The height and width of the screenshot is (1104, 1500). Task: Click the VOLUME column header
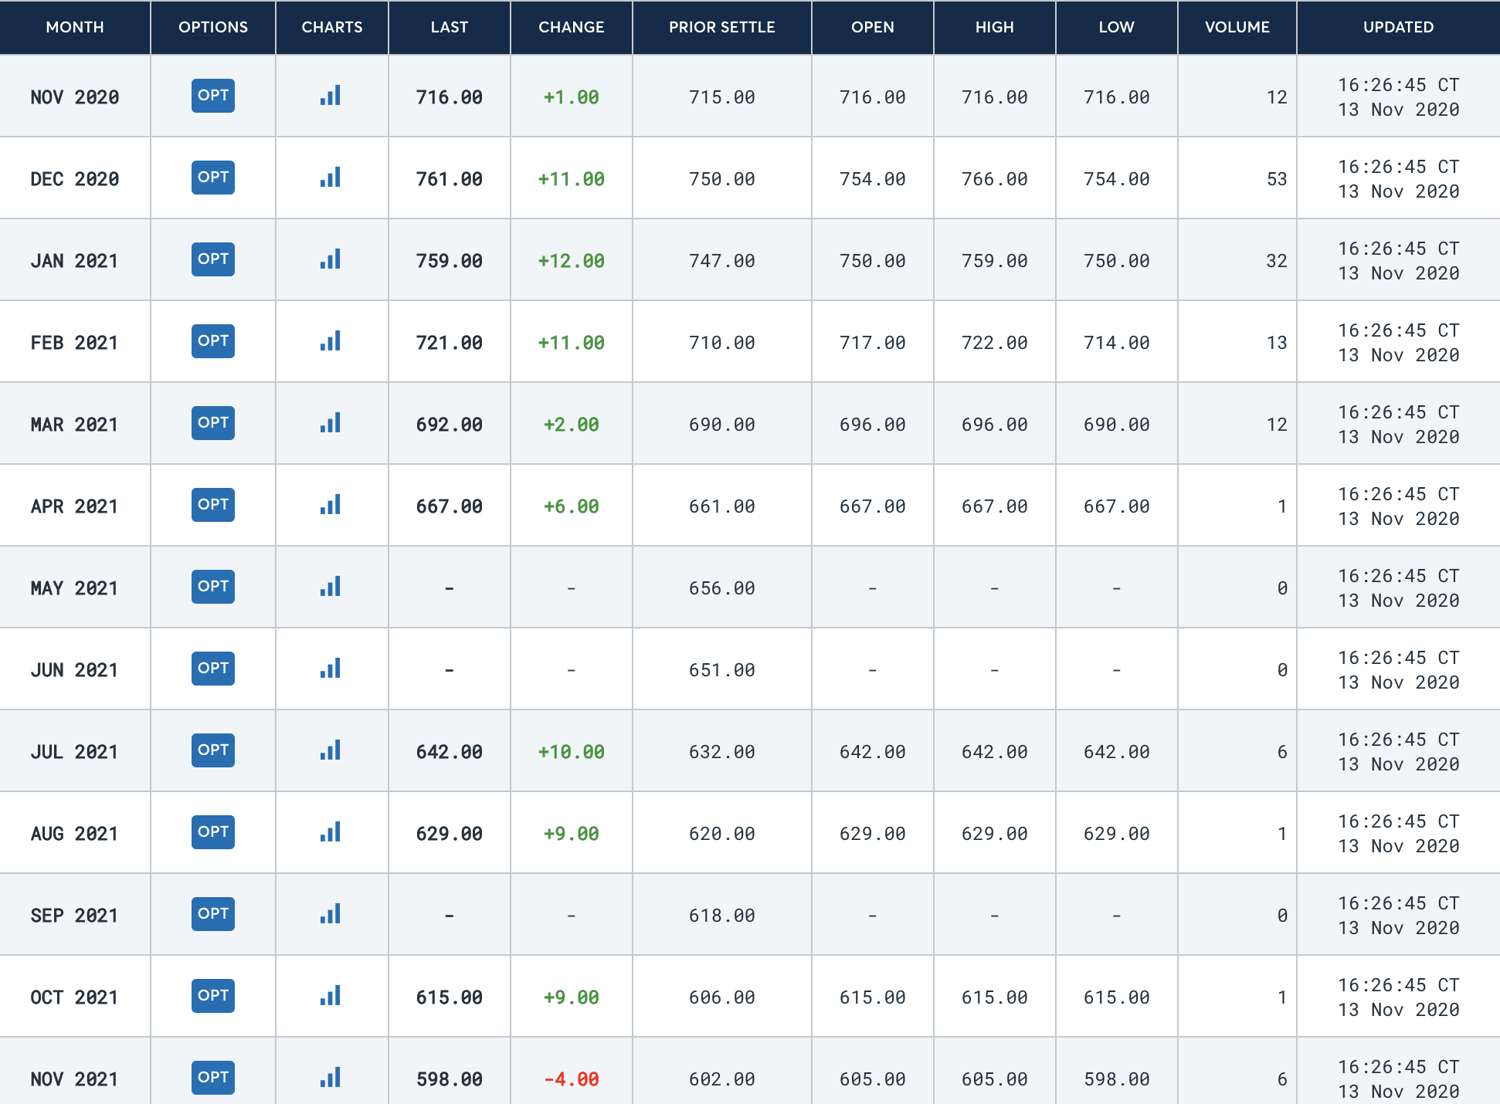click(1237, 27)
